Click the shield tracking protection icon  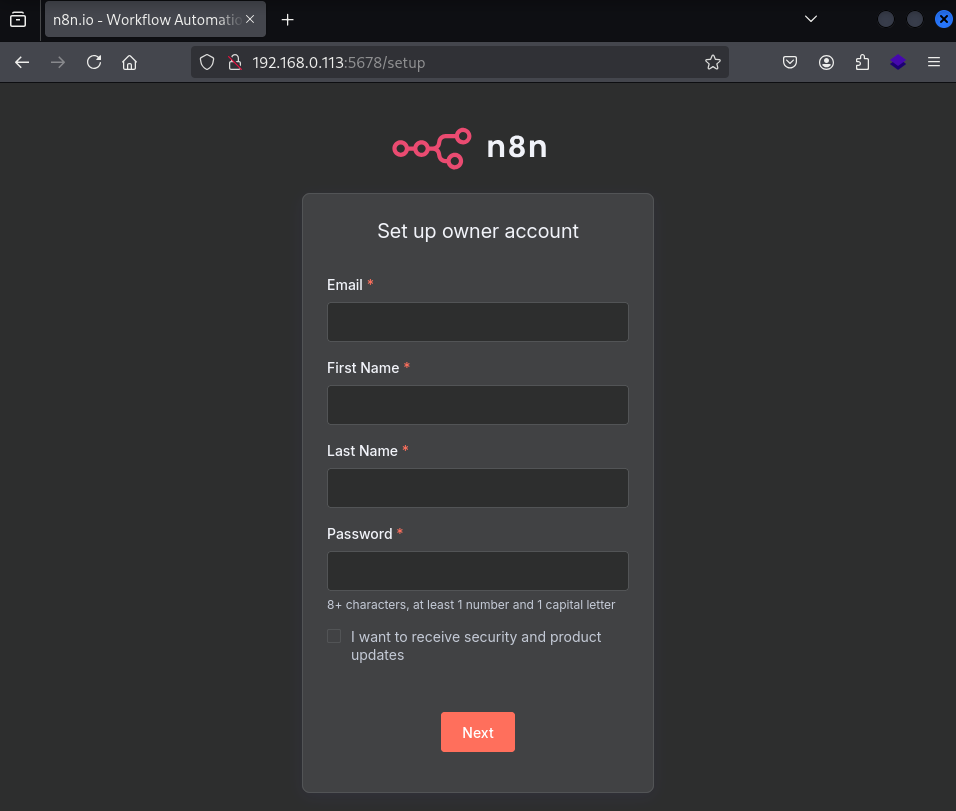(207, 62)
